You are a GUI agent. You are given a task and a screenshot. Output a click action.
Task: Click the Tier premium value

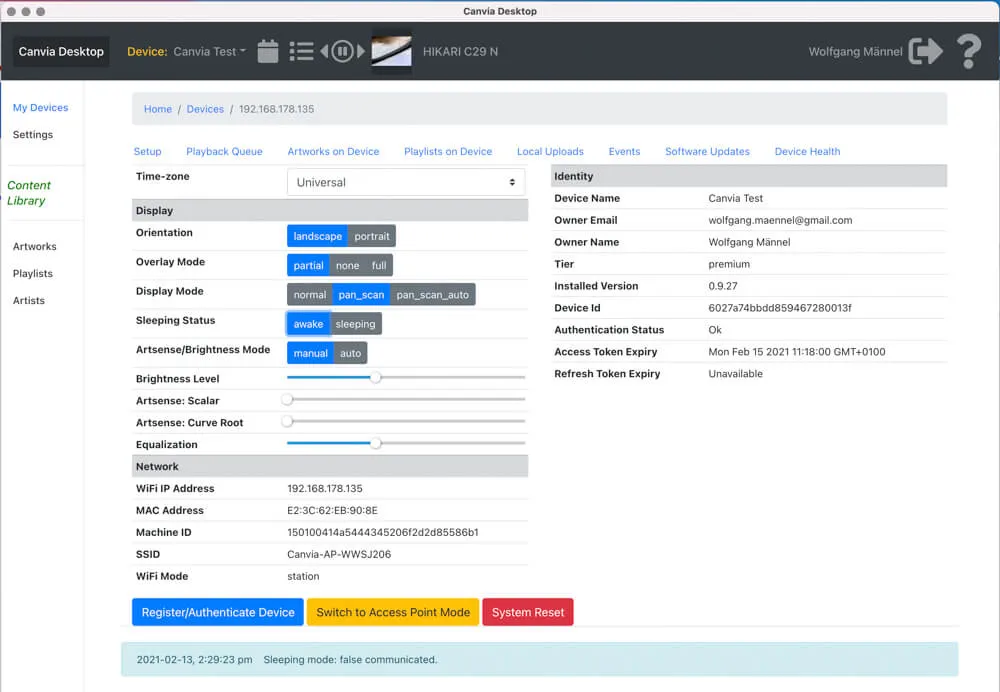(x=729, y=264)
